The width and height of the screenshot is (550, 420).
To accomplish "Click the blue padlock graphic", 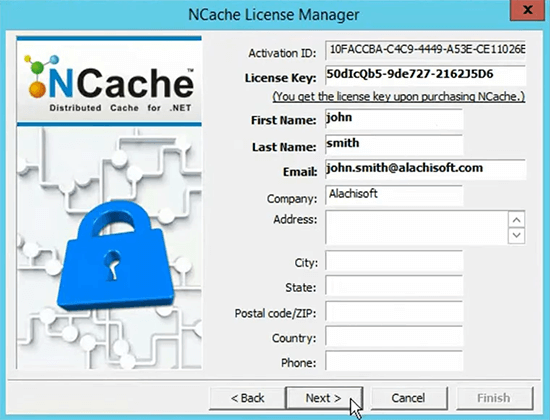I will pos(116,255).
